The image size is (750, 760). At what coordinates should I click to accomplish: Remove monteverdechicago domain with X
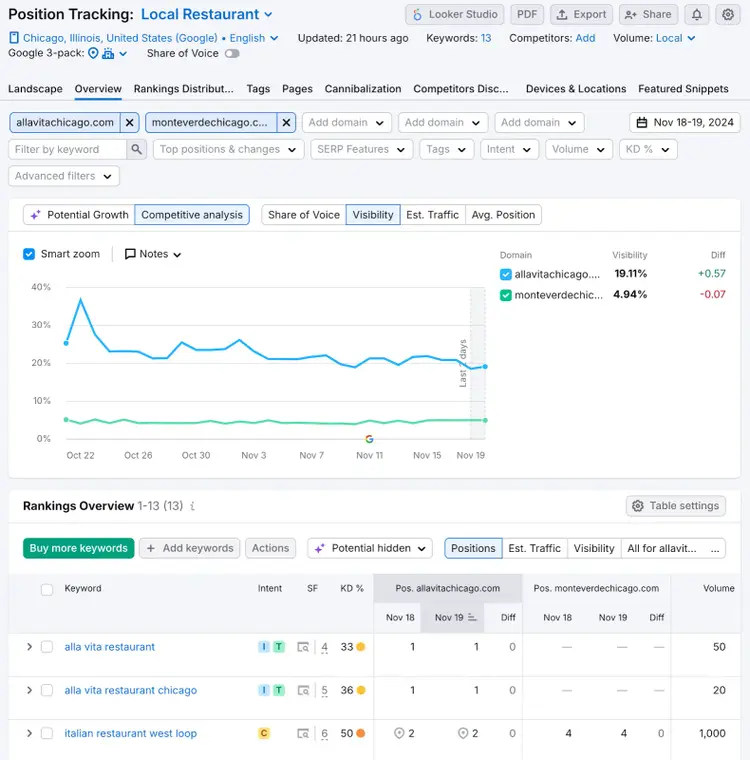[286, 123]
